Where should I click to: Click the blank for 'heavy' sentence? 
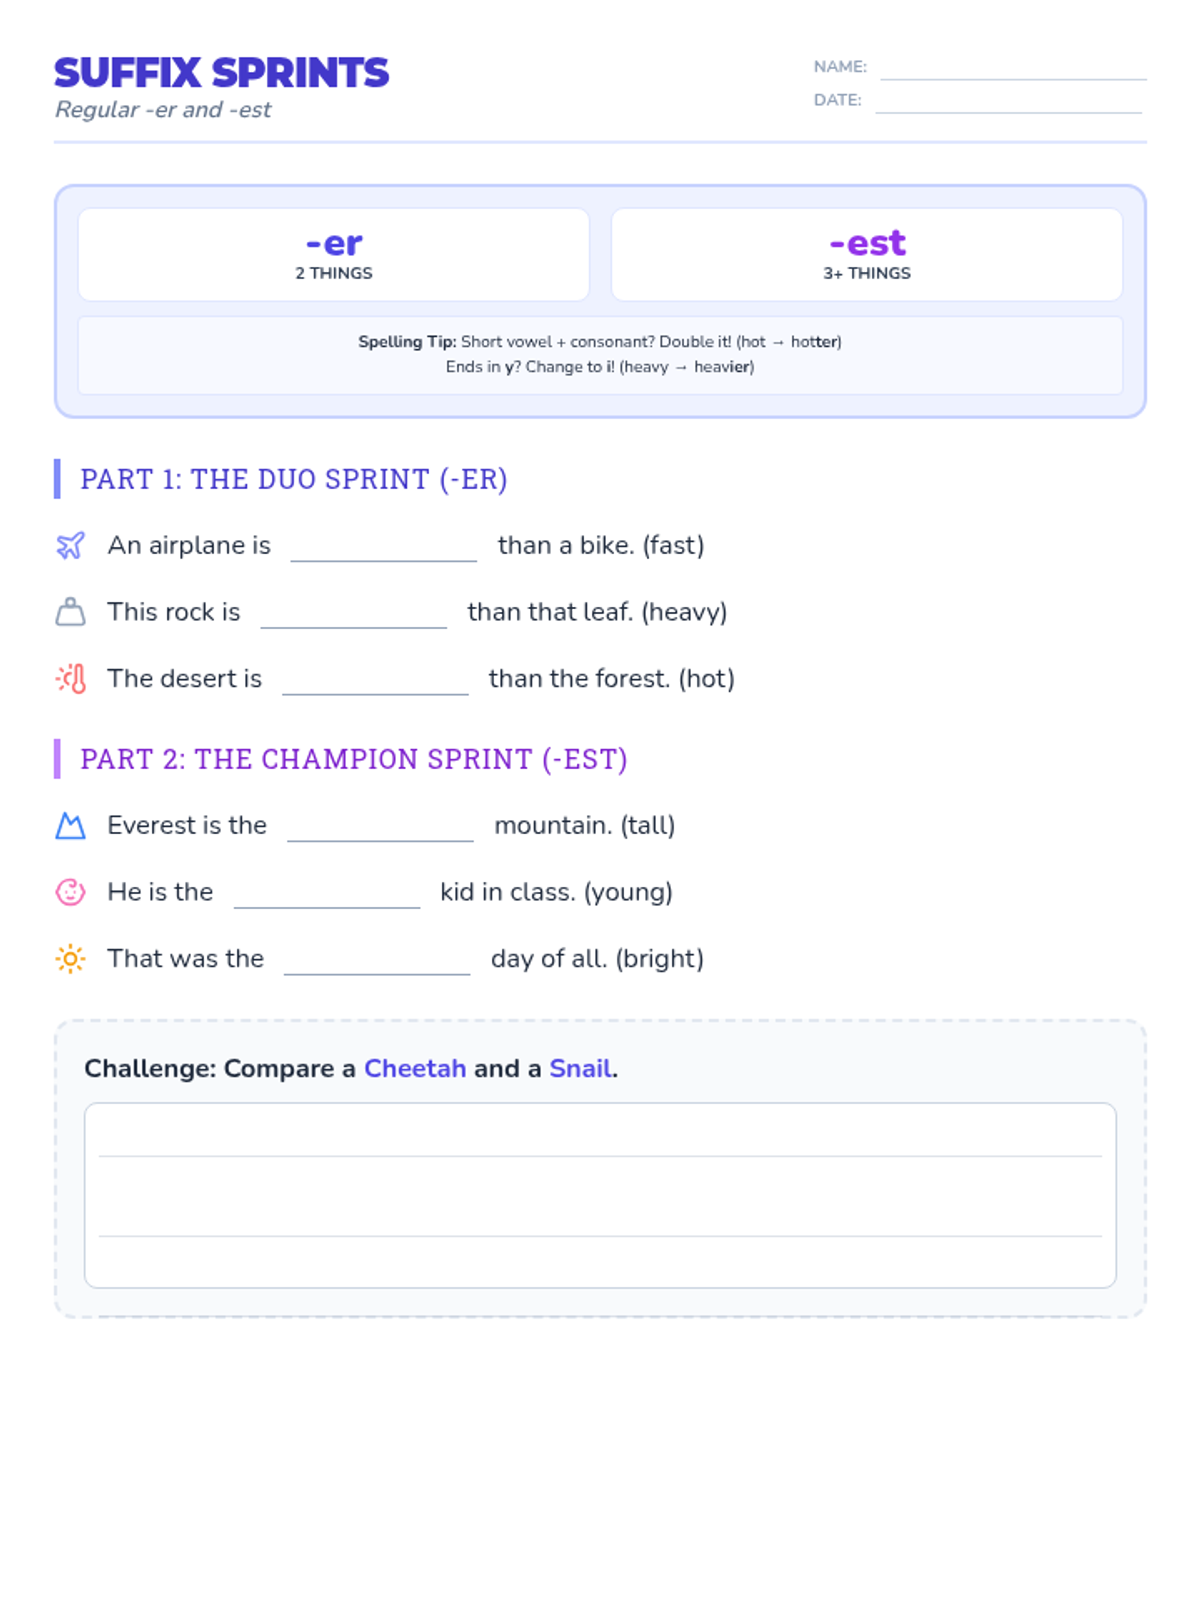point(353,615)
